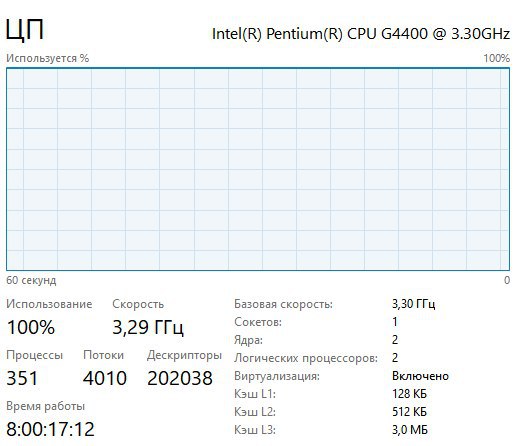Select the 3,30 ГГц base speed value
The image size is (524, 446).
tap(413, 304)
